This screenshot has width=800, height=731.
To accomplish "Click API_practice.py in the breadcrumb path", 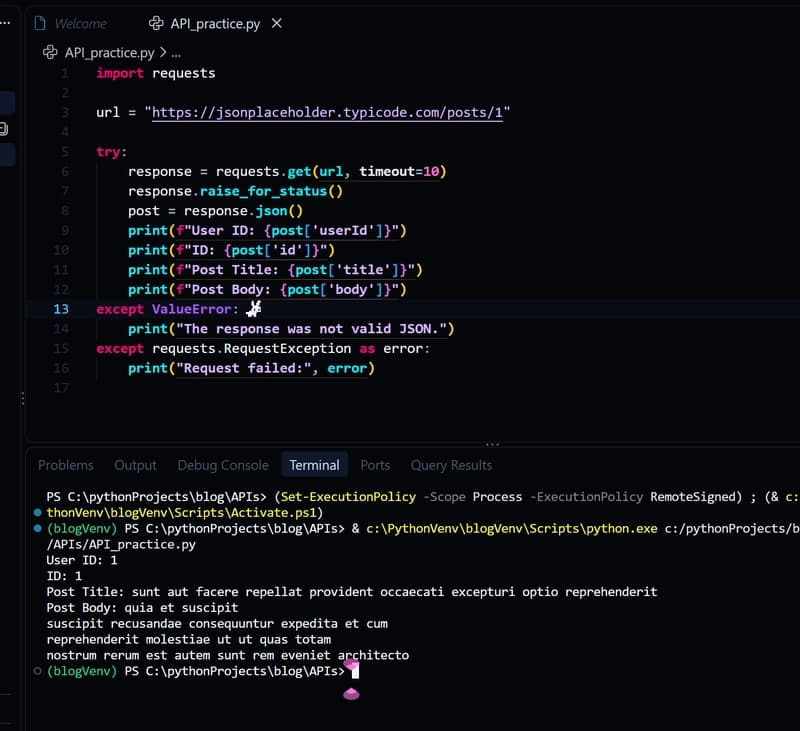I will point(109,53).
